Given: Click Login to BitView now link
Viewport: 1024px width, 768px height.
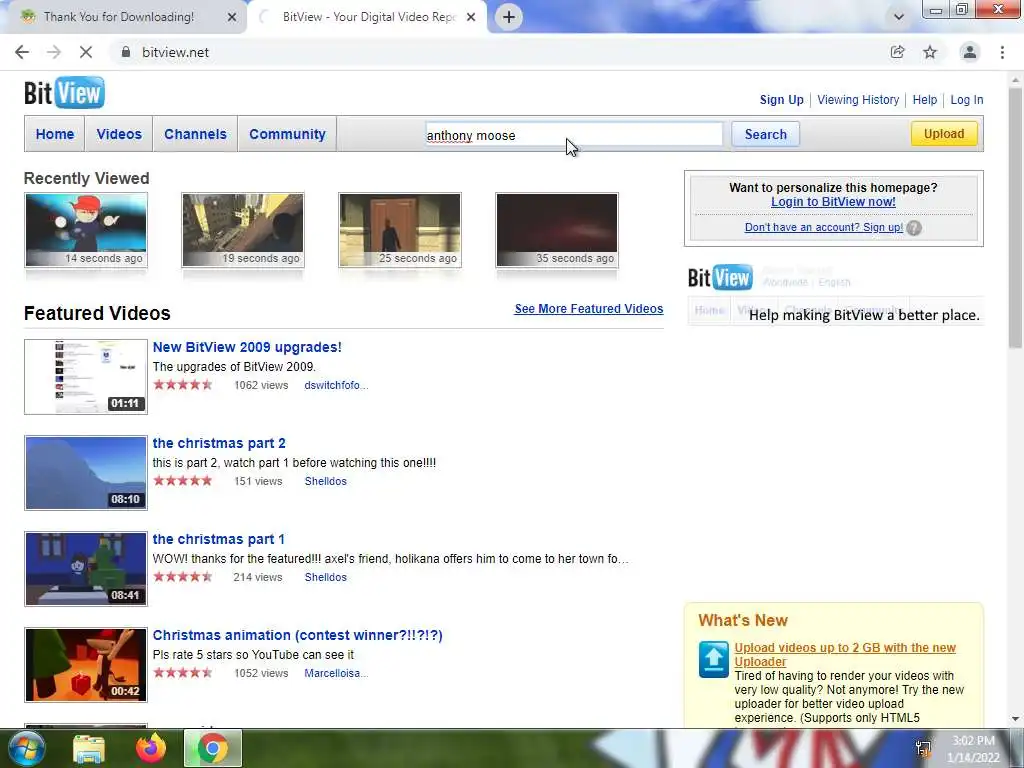Looking at the screenshot, I should pyautogui.click(x=833, y=202).
